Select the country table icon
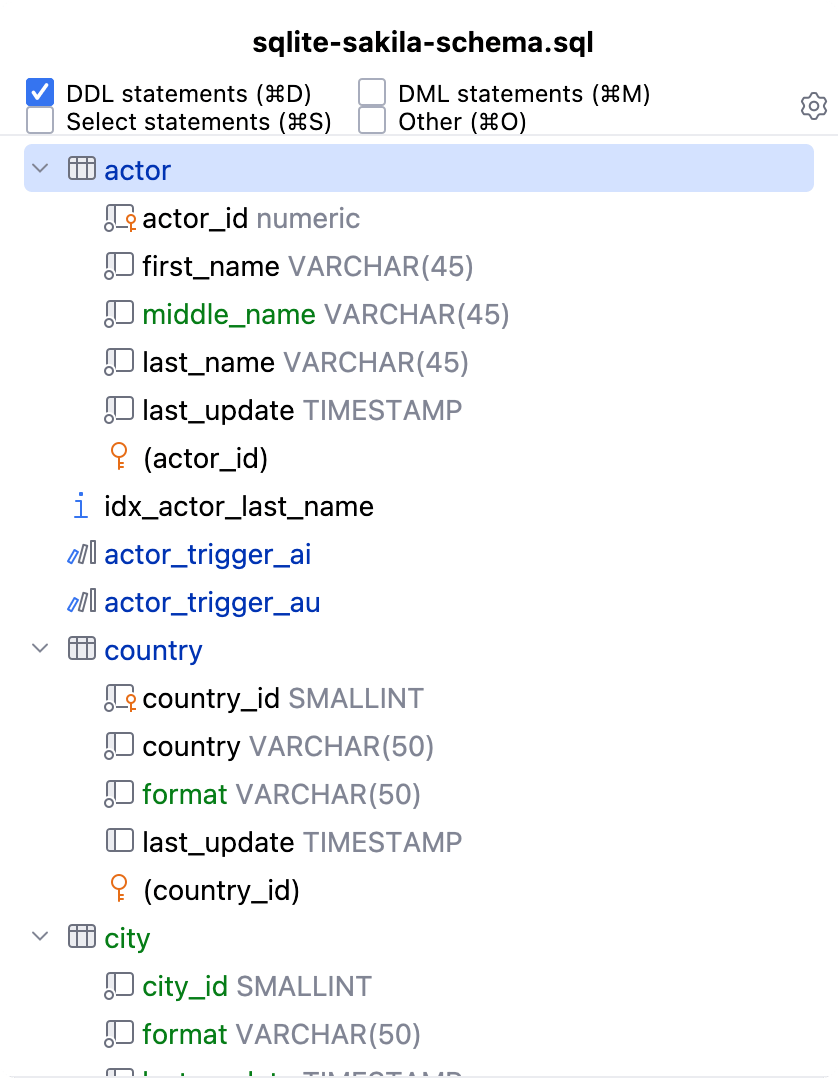The height and width of the screenshot is (1078, 838). 80,649
